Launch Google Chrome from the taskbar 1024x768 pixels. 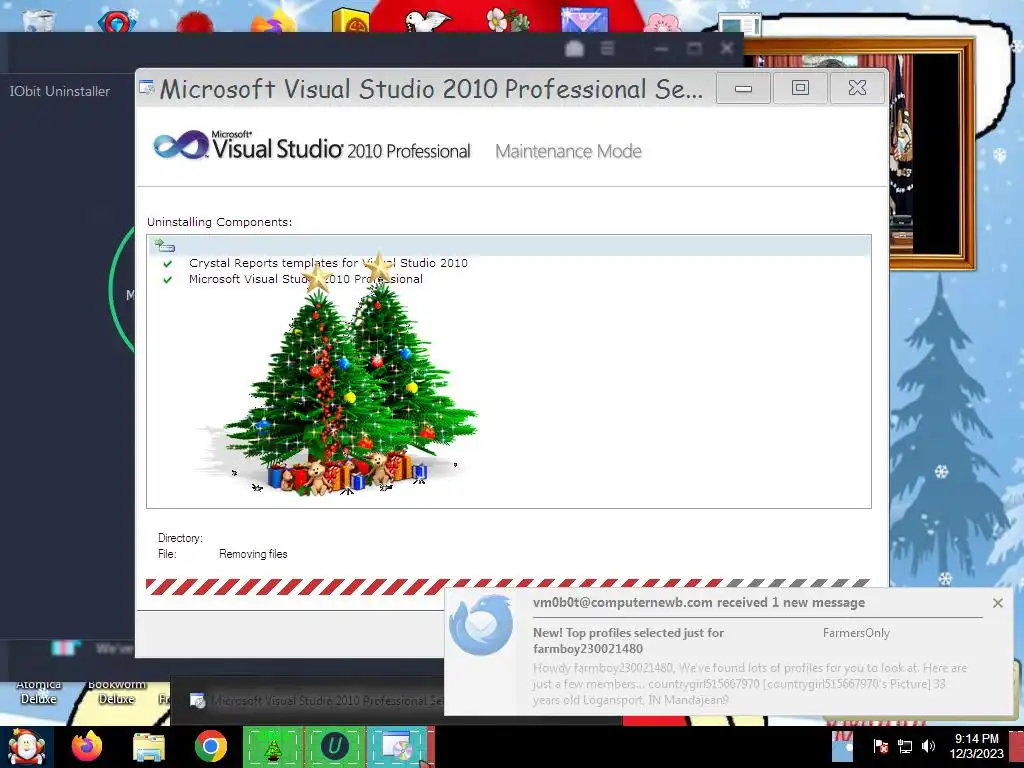click(x=210, y=747)
